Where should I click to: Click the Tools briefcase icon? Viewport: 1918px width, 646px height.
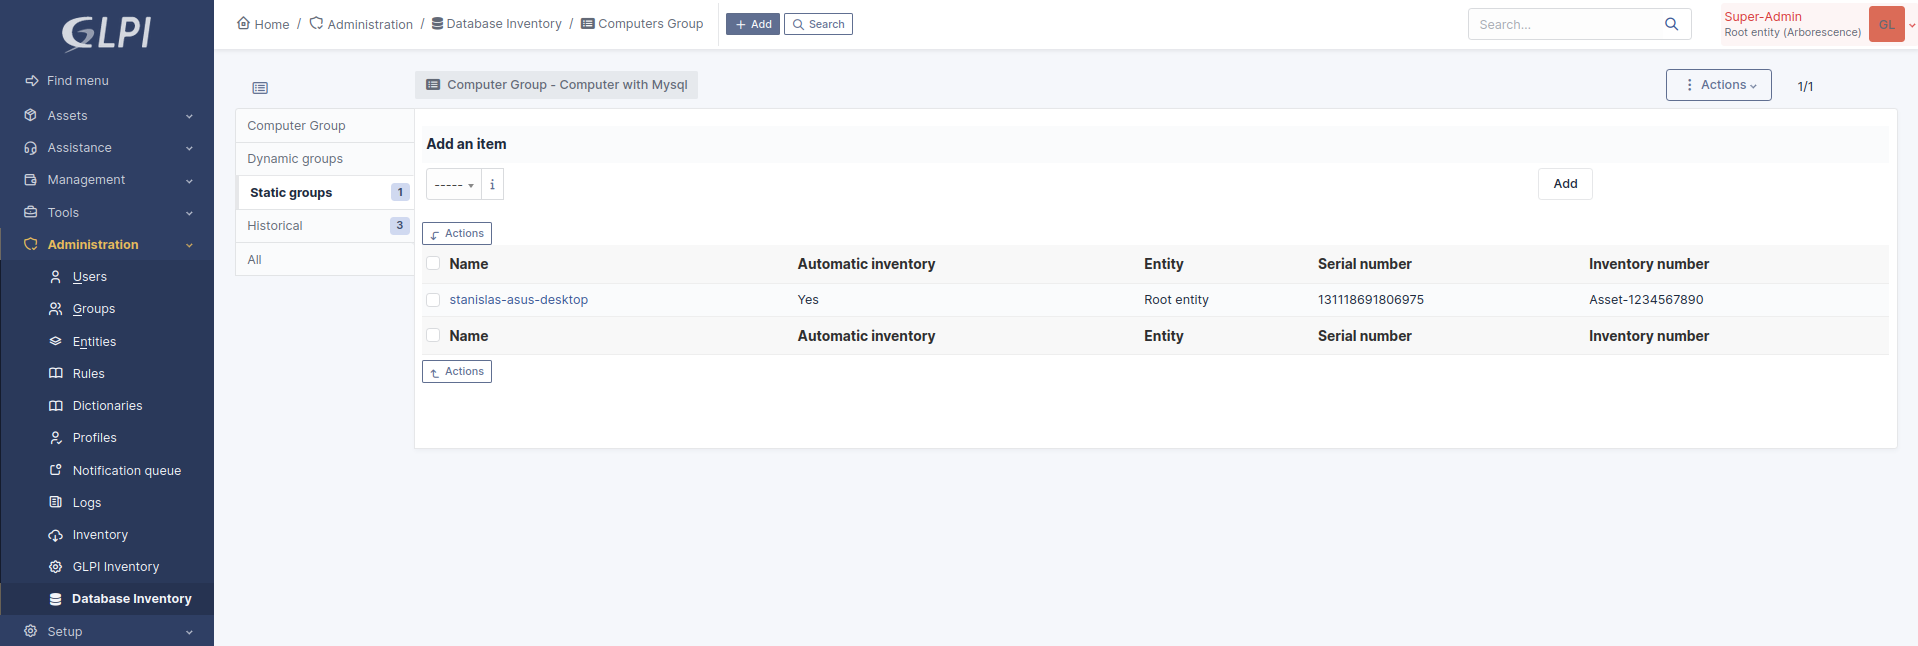click(x=31, y=213)
